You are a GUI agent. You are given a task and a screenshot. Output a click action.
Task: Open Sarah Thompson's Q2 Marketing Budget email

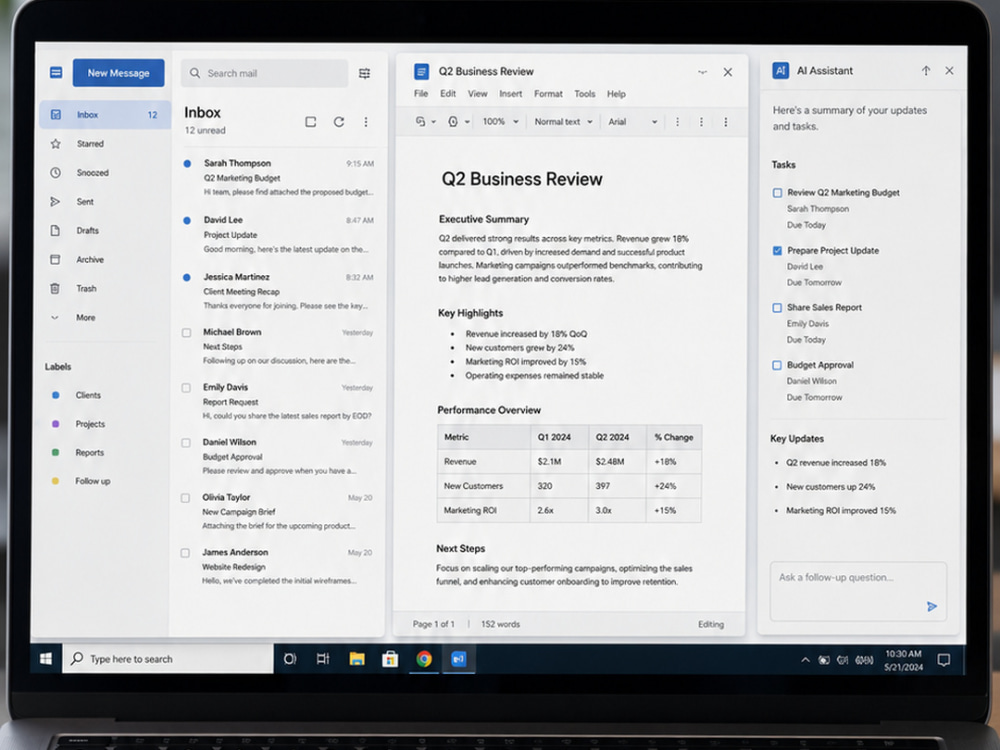point(279,177)
